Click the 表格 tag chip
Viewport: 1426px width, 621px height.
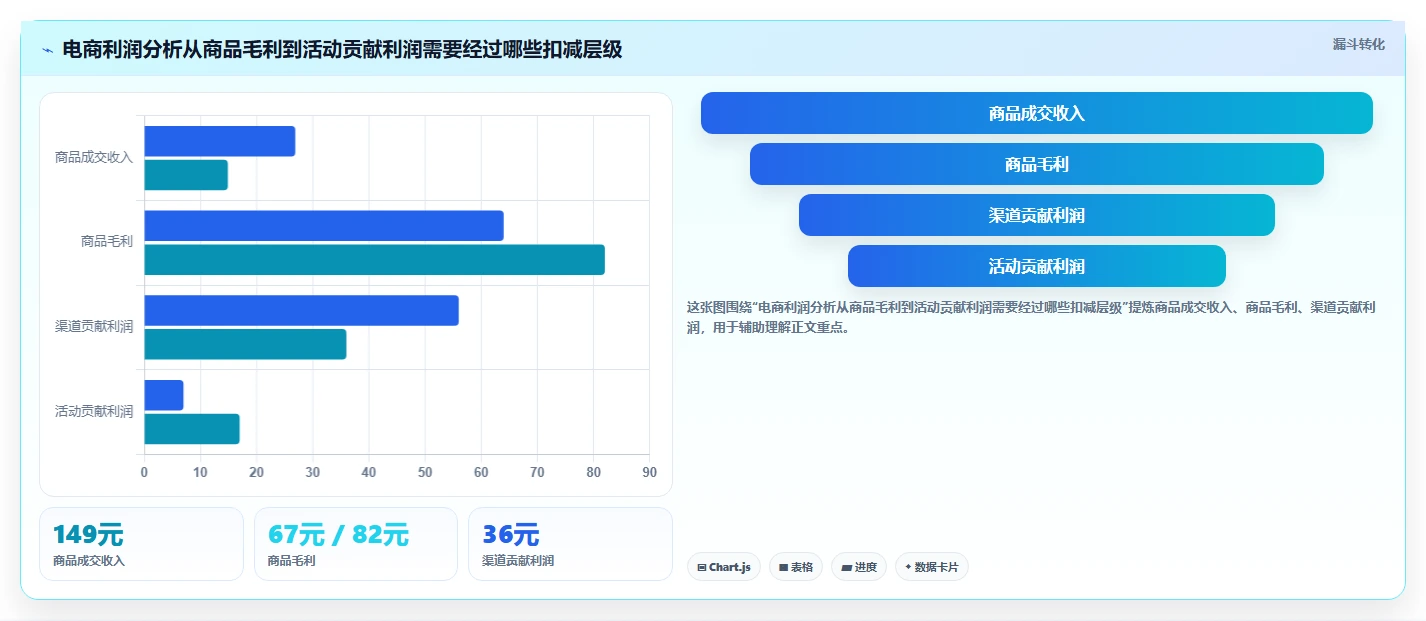tap(796, 567)
